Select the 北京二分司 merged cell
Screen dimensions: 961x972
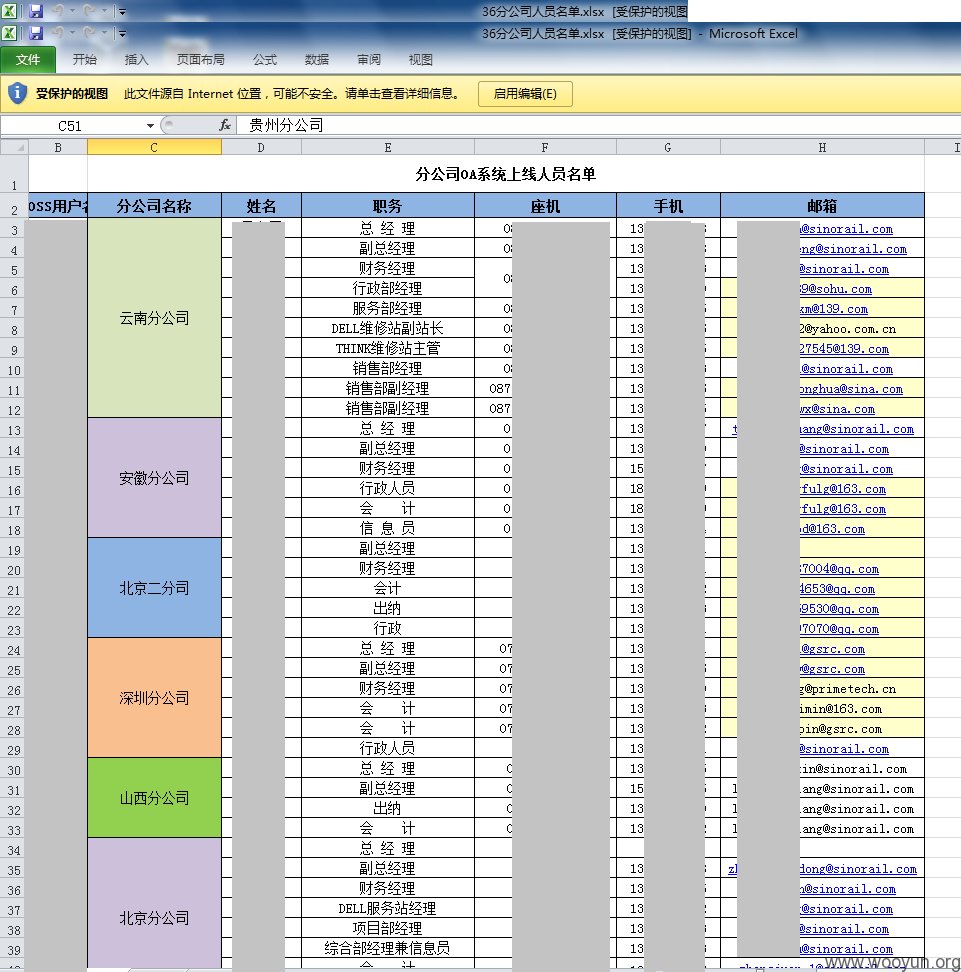(x=154, y=588)
